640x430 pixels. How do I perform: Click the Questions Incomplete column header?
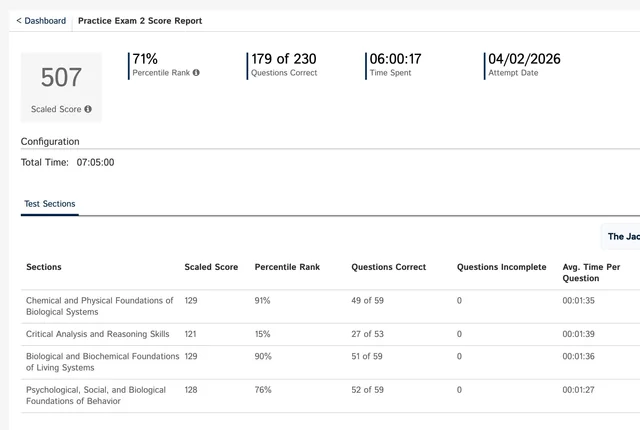click(501, 267)
